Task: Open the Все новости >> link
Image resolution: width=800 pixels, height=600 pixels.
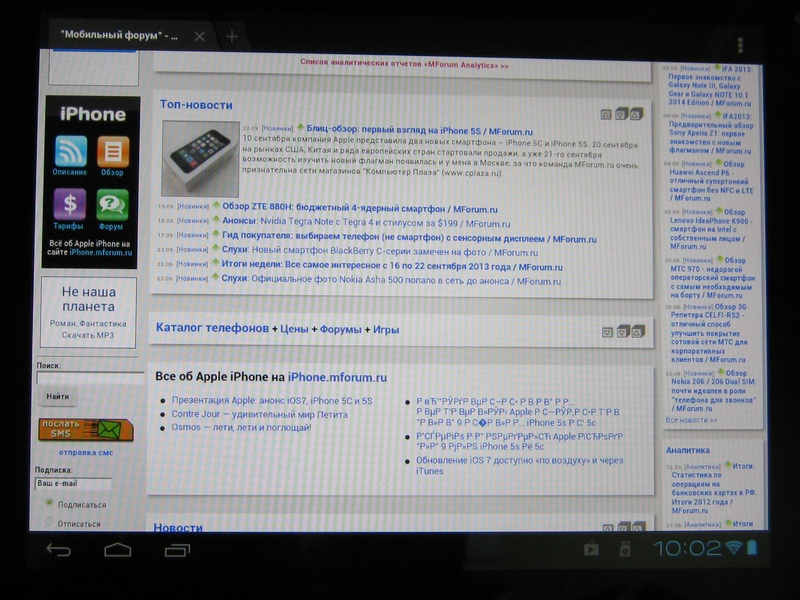Action: [691, 420]
